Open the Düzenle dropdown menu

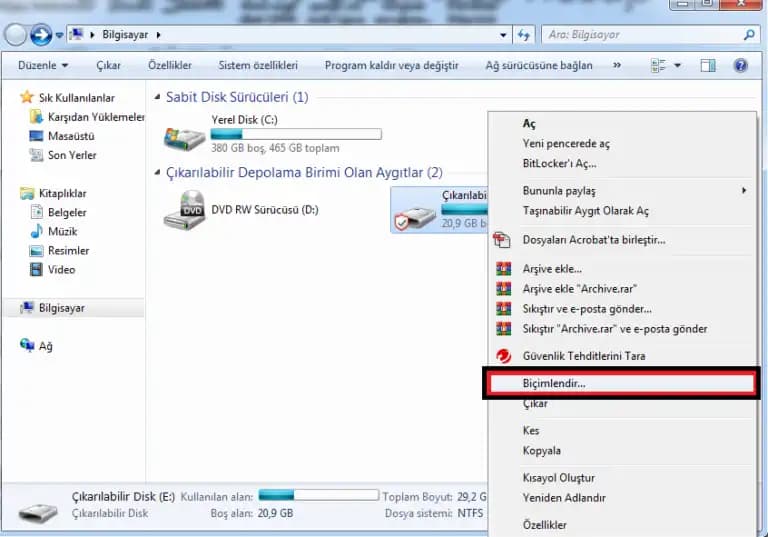click(43, 65)
